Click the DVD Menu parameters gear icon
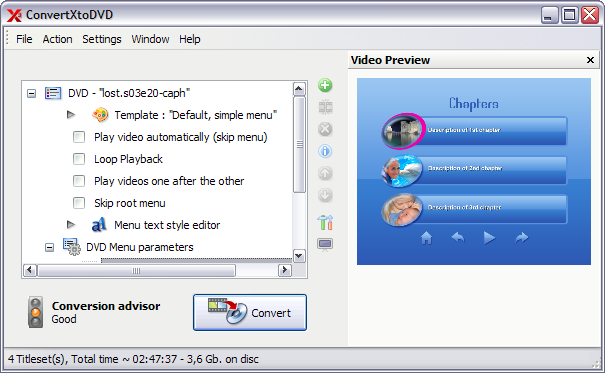 tap(72, 247)
